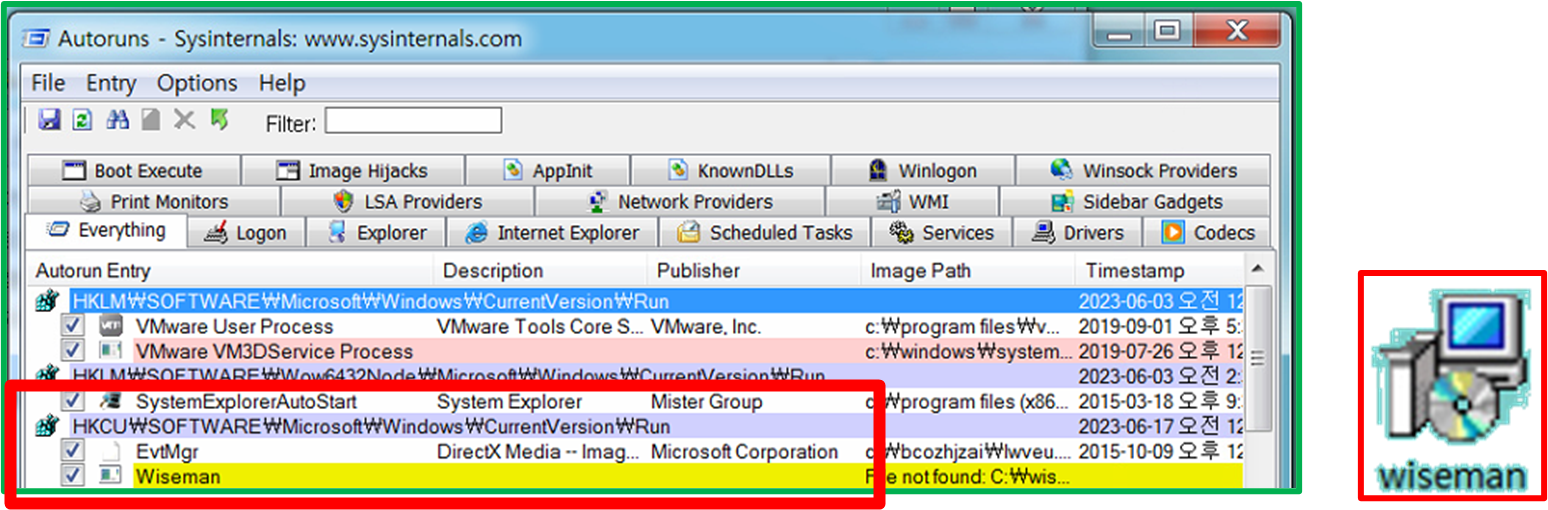
Task: Open the Options menu
Action: pyautogui.click(x=197, y=83)
